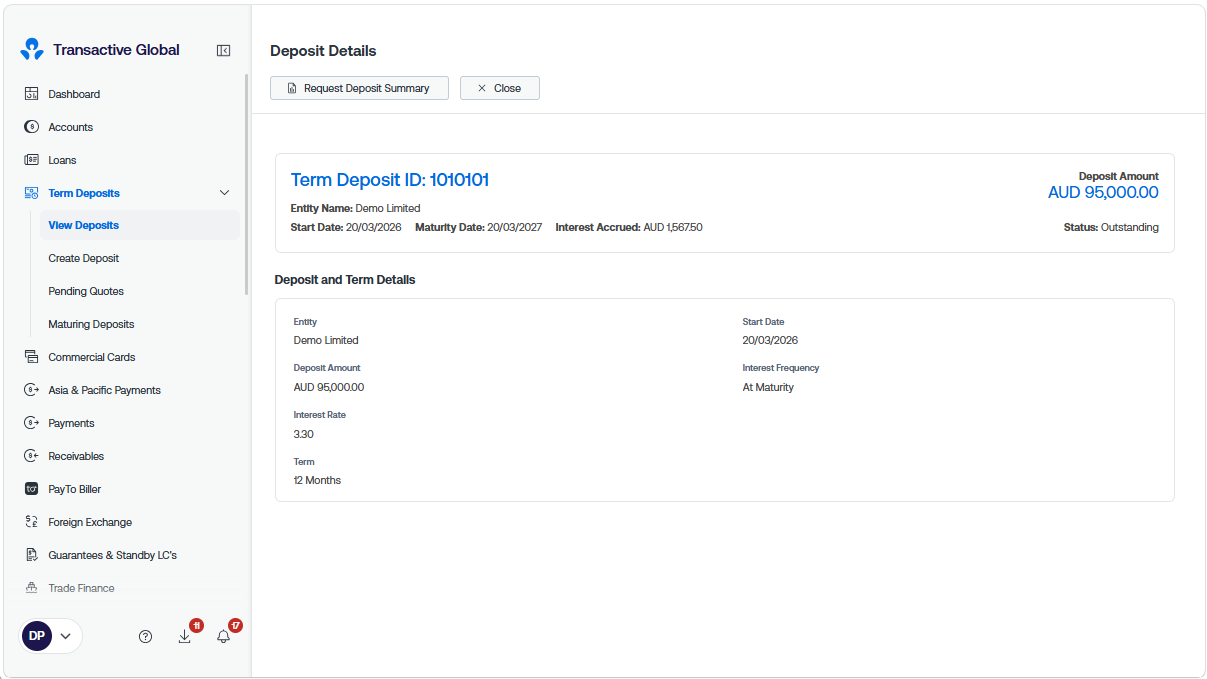
Task: Click the sidebar vertical scrollbar
Action: (247, 185)
